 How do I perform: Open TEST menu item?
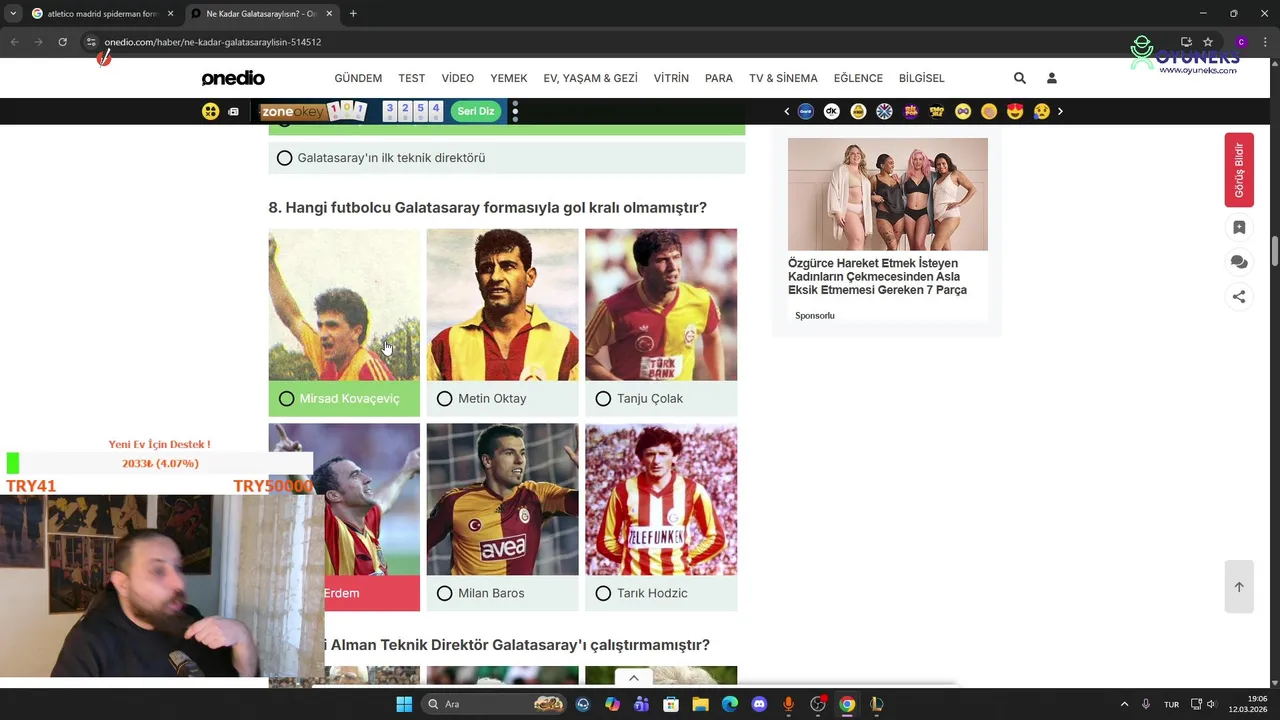click(412, 78)
